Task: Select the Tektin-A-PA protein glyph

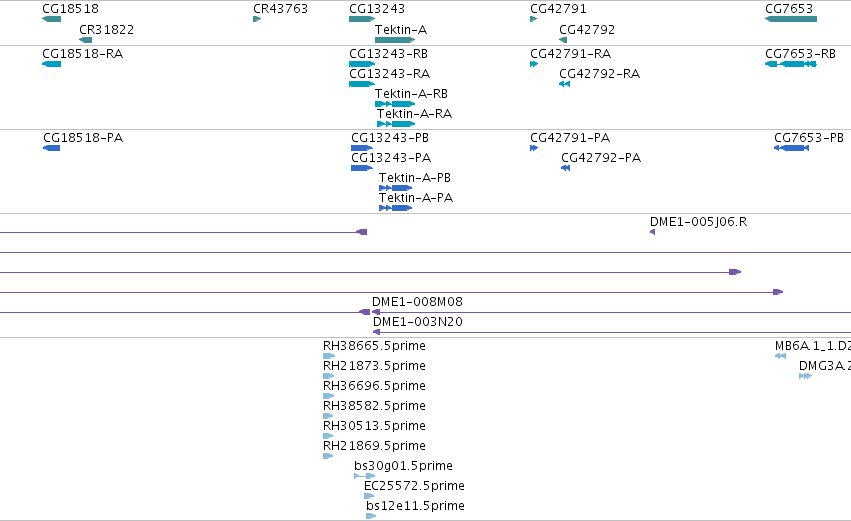Action: click(x=396, y=208)
